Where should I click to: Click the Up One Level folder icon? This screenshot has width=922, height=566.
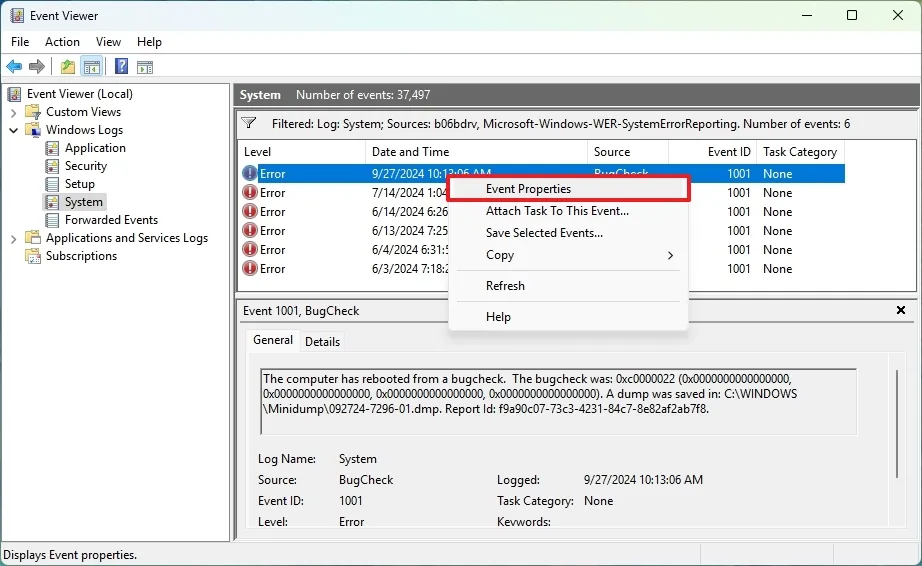coord(67,67)
